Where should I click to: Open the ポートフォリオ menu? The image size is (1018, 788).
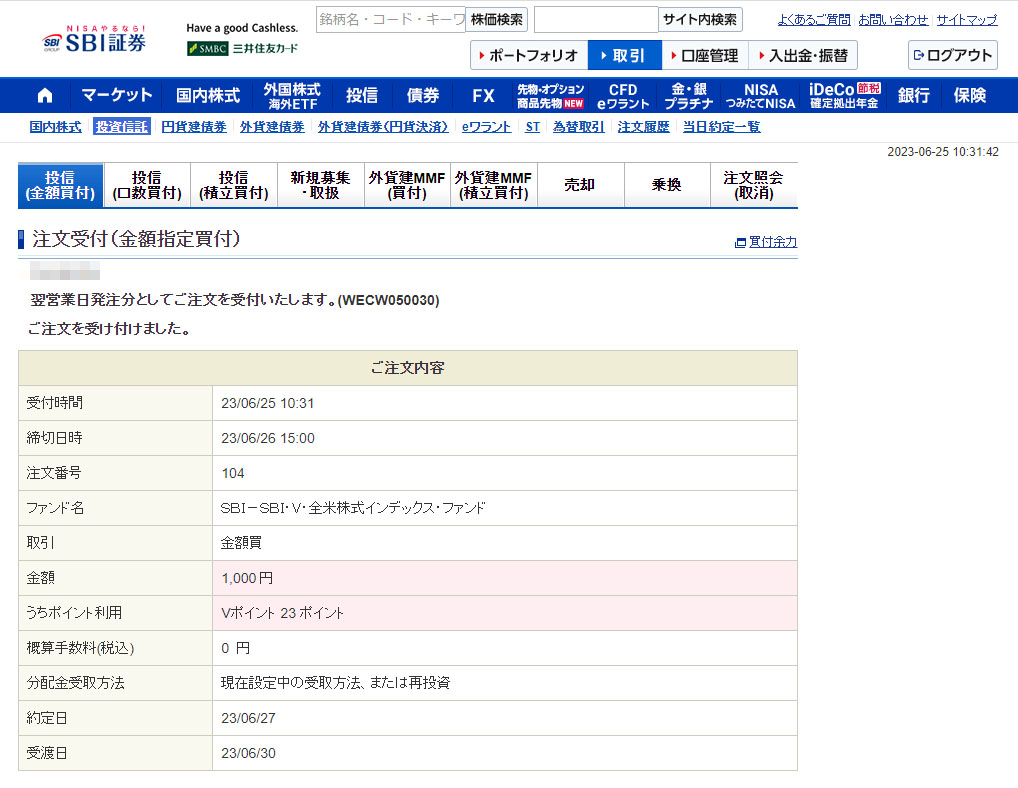(528, 55)
